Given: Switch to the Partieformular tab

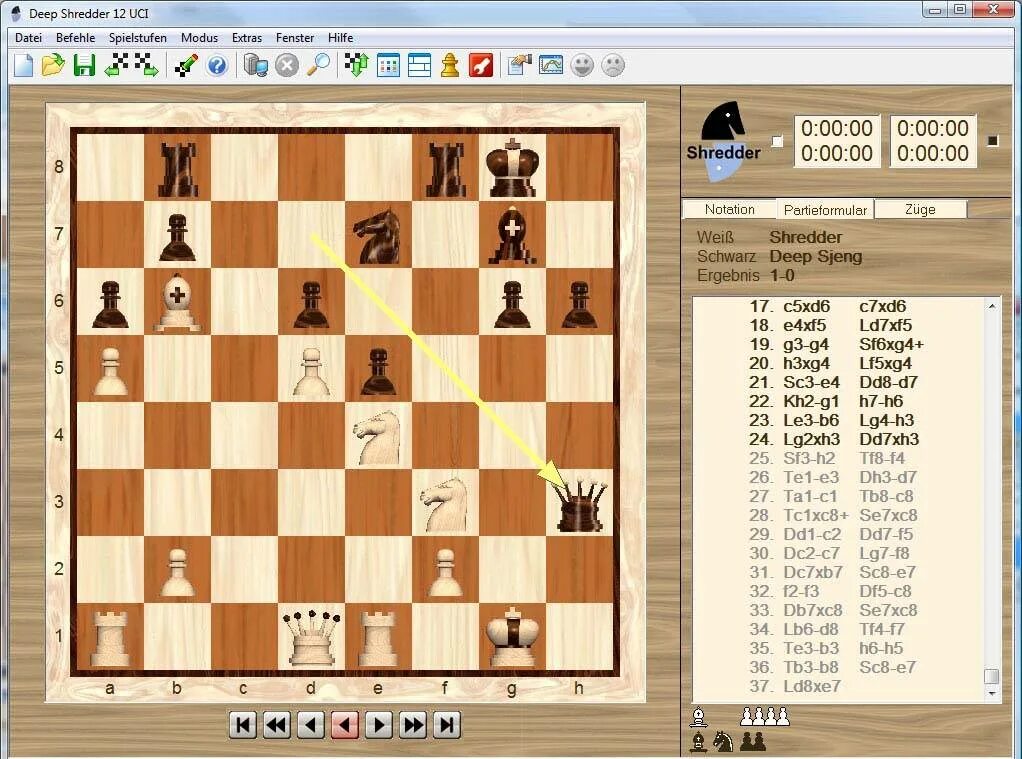Looking at the screenshot, I should tap(825, 210).
